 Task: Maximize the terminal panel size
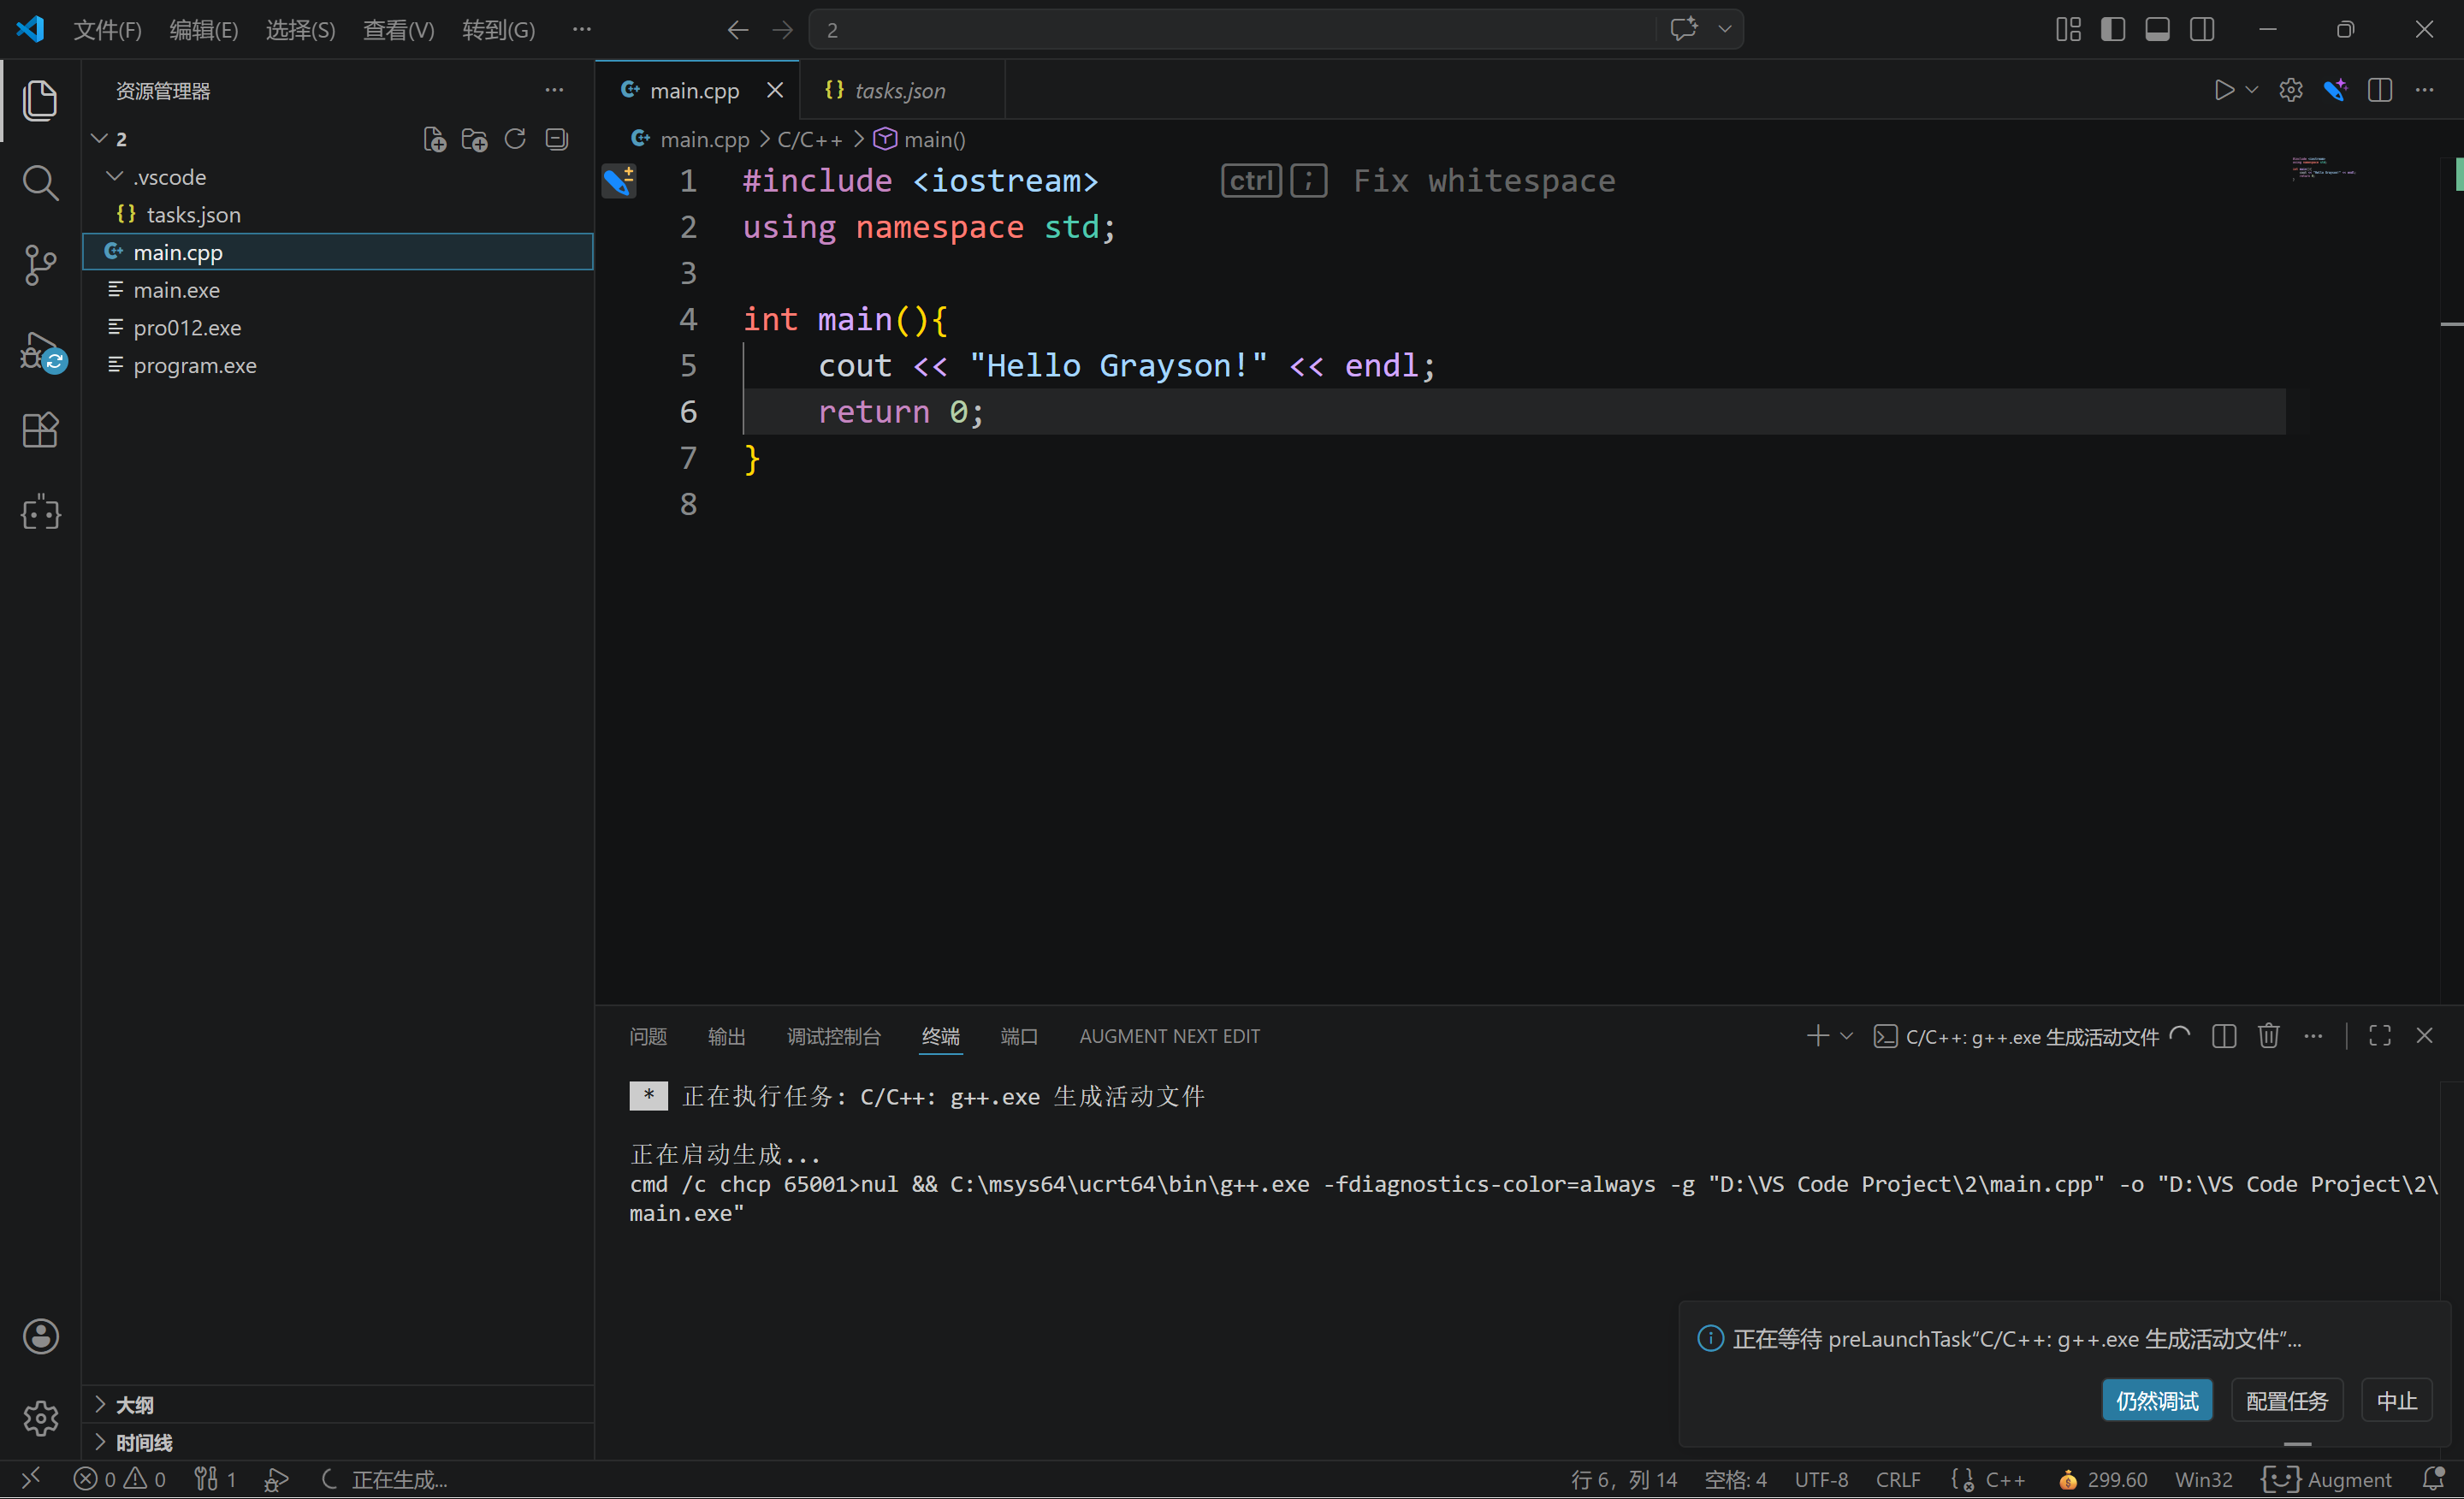(2379, 1036)
